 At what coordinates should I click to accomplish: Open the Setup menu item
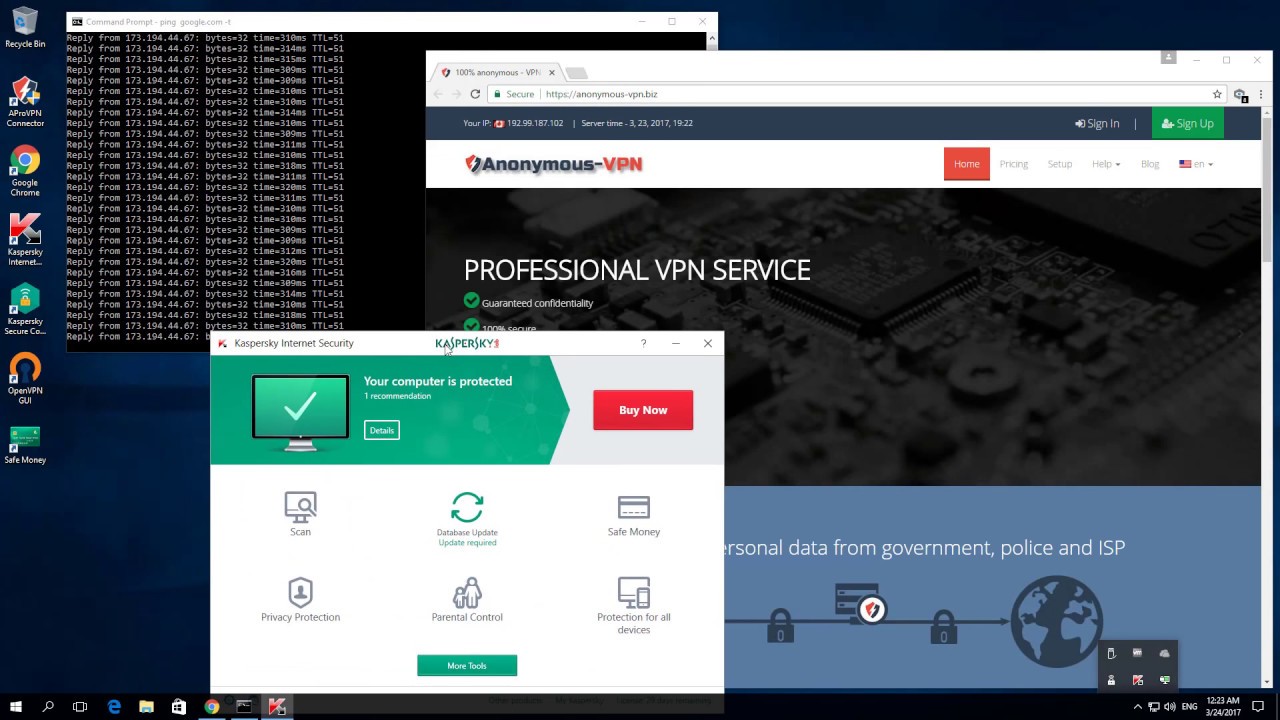1059,164
